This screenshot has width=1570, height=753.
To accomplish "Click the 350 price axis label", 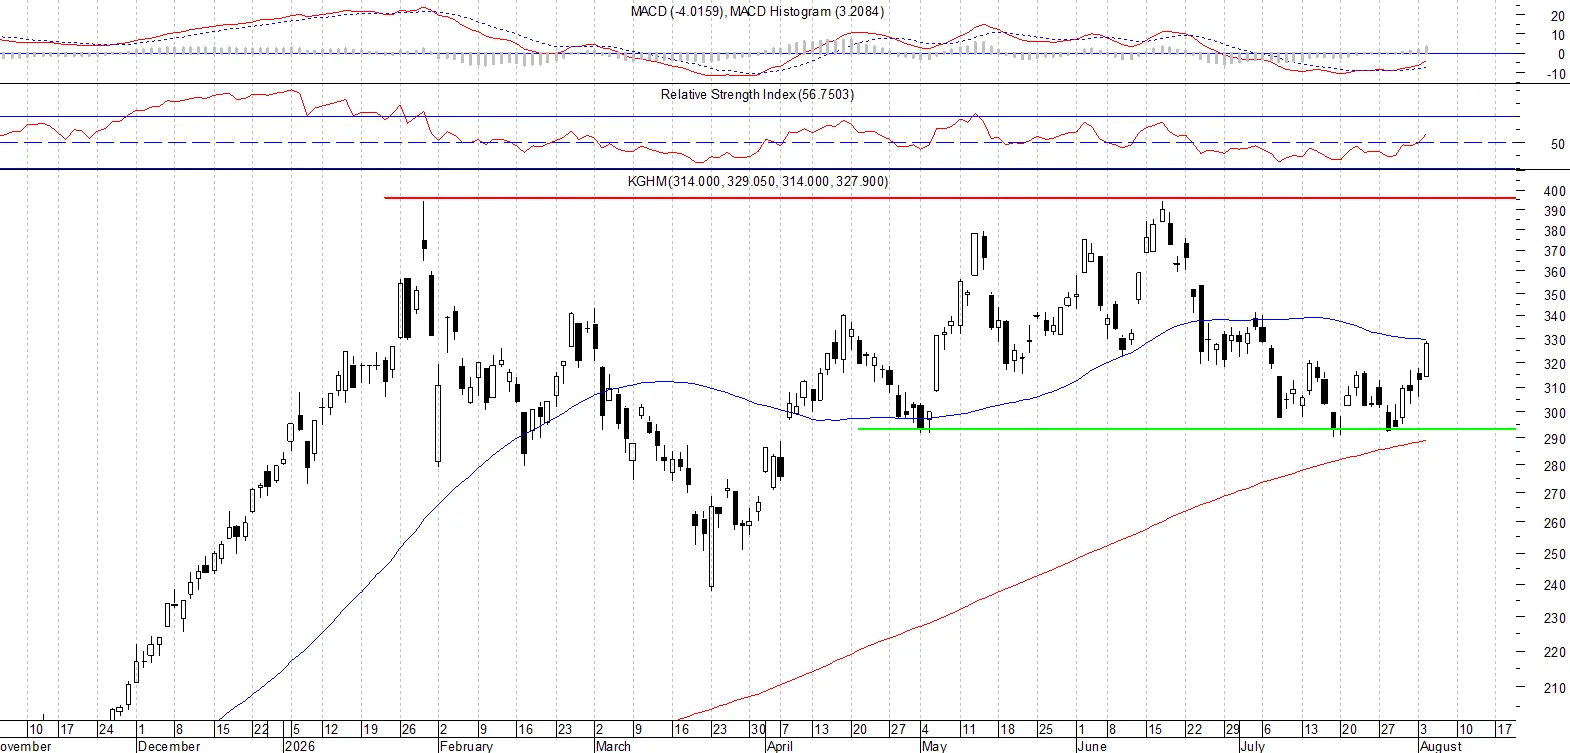I will [x=1555, y=296].
